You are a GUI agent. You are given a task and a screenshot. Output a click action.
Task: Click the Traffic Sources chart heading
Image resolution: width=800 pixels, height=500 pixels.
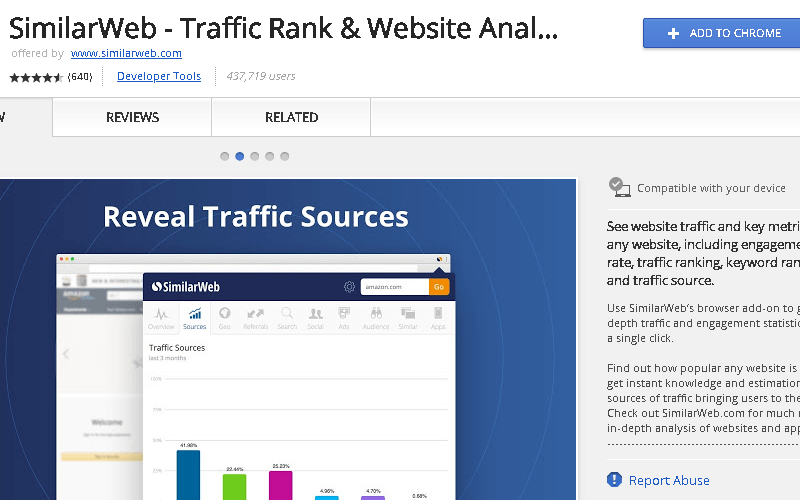pos(177,347)
